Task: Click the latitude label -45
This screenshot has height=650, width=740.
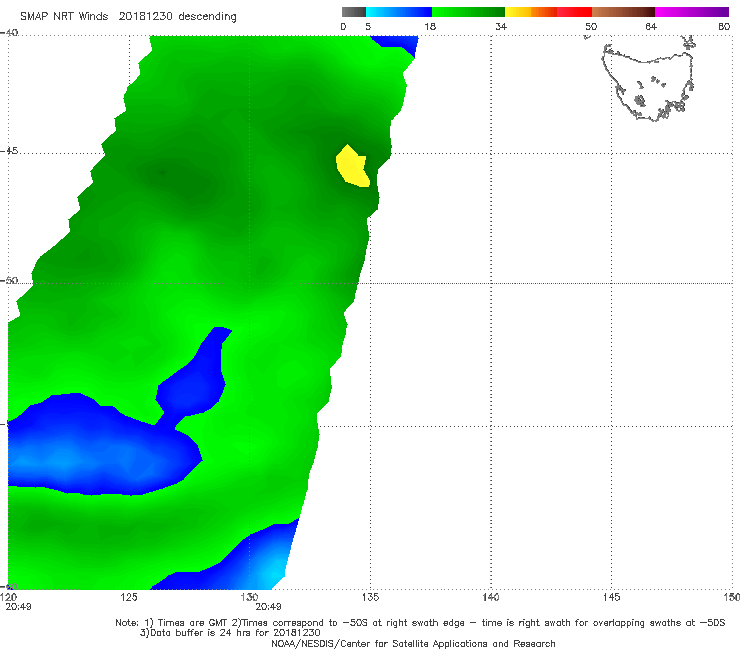Action: [9, 151]
